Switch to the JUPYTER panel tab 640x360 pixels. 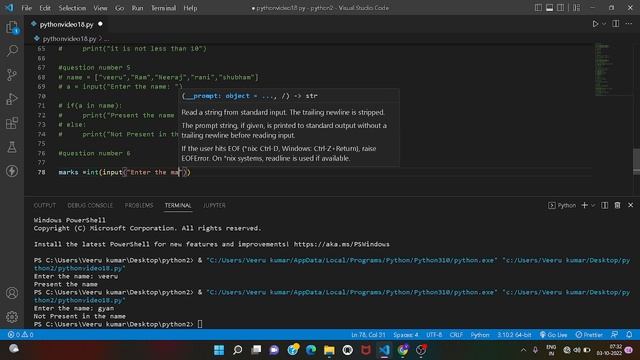click(x=214, y=205)
